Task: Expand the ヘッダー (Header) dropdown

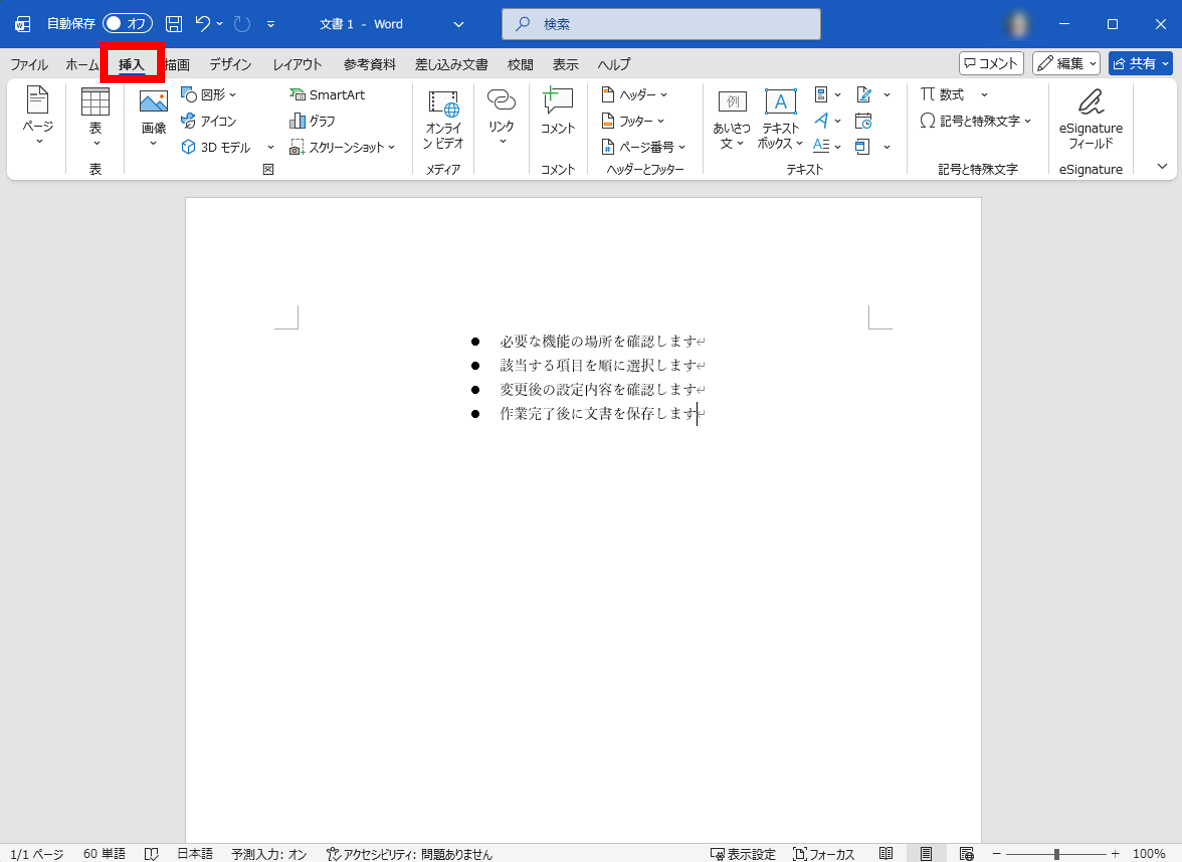Action: click(x=635, y=95)
